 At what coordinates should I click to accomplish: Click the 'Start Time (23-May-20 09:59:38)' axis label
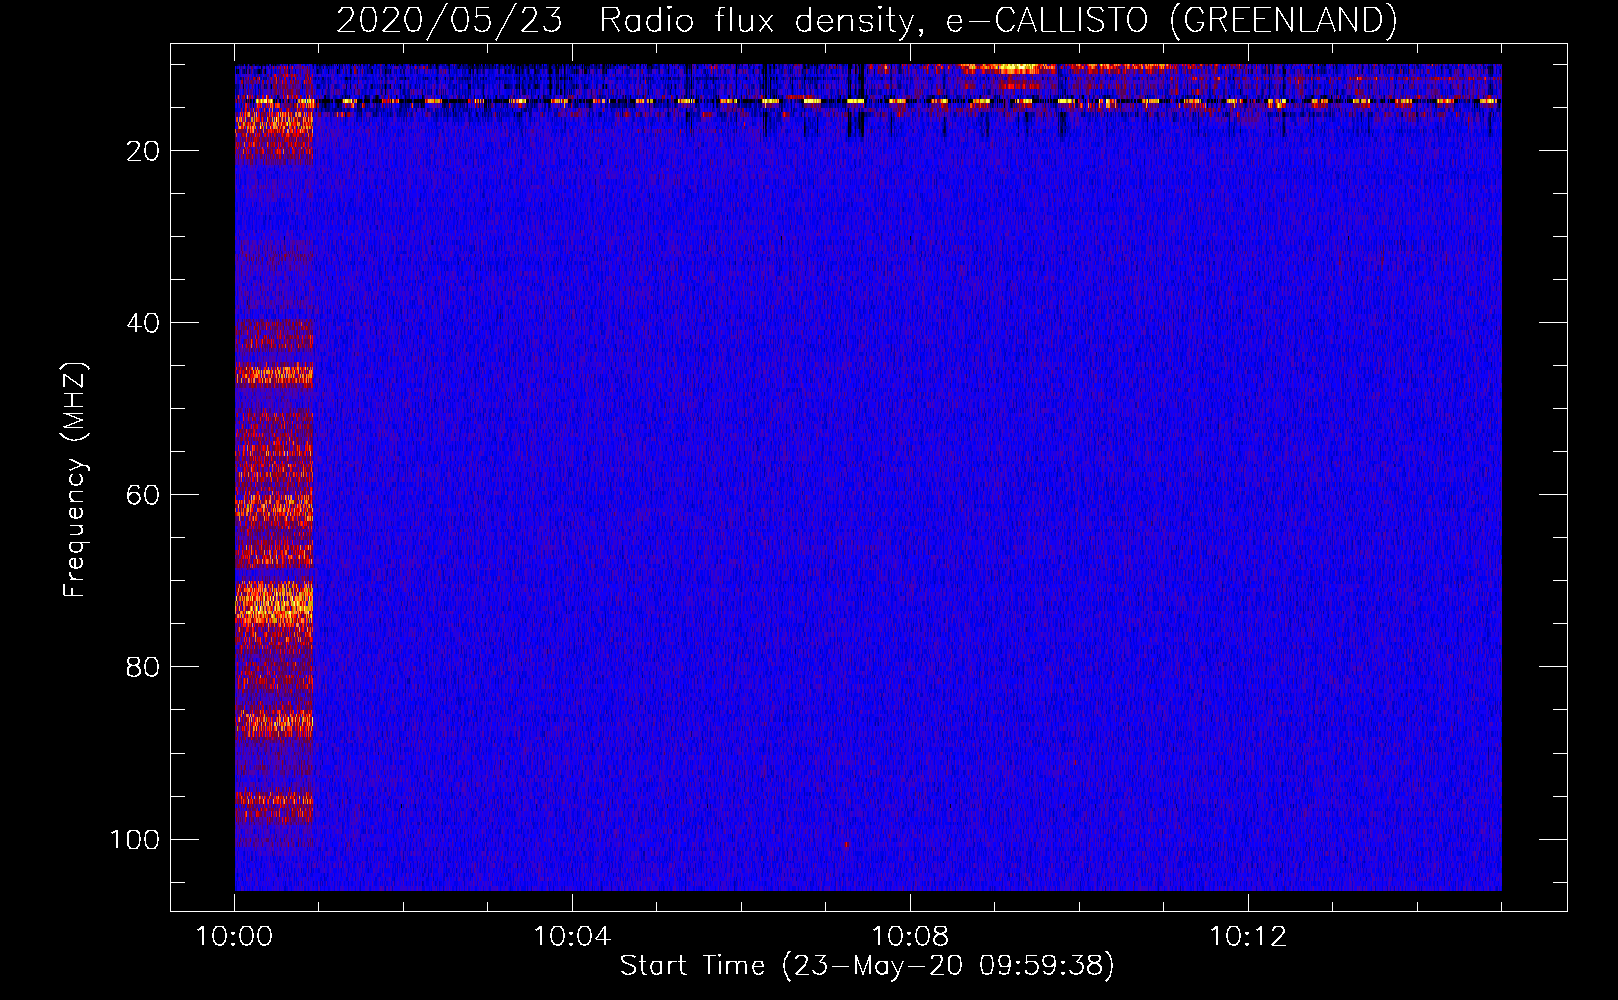tap(867, 966)
